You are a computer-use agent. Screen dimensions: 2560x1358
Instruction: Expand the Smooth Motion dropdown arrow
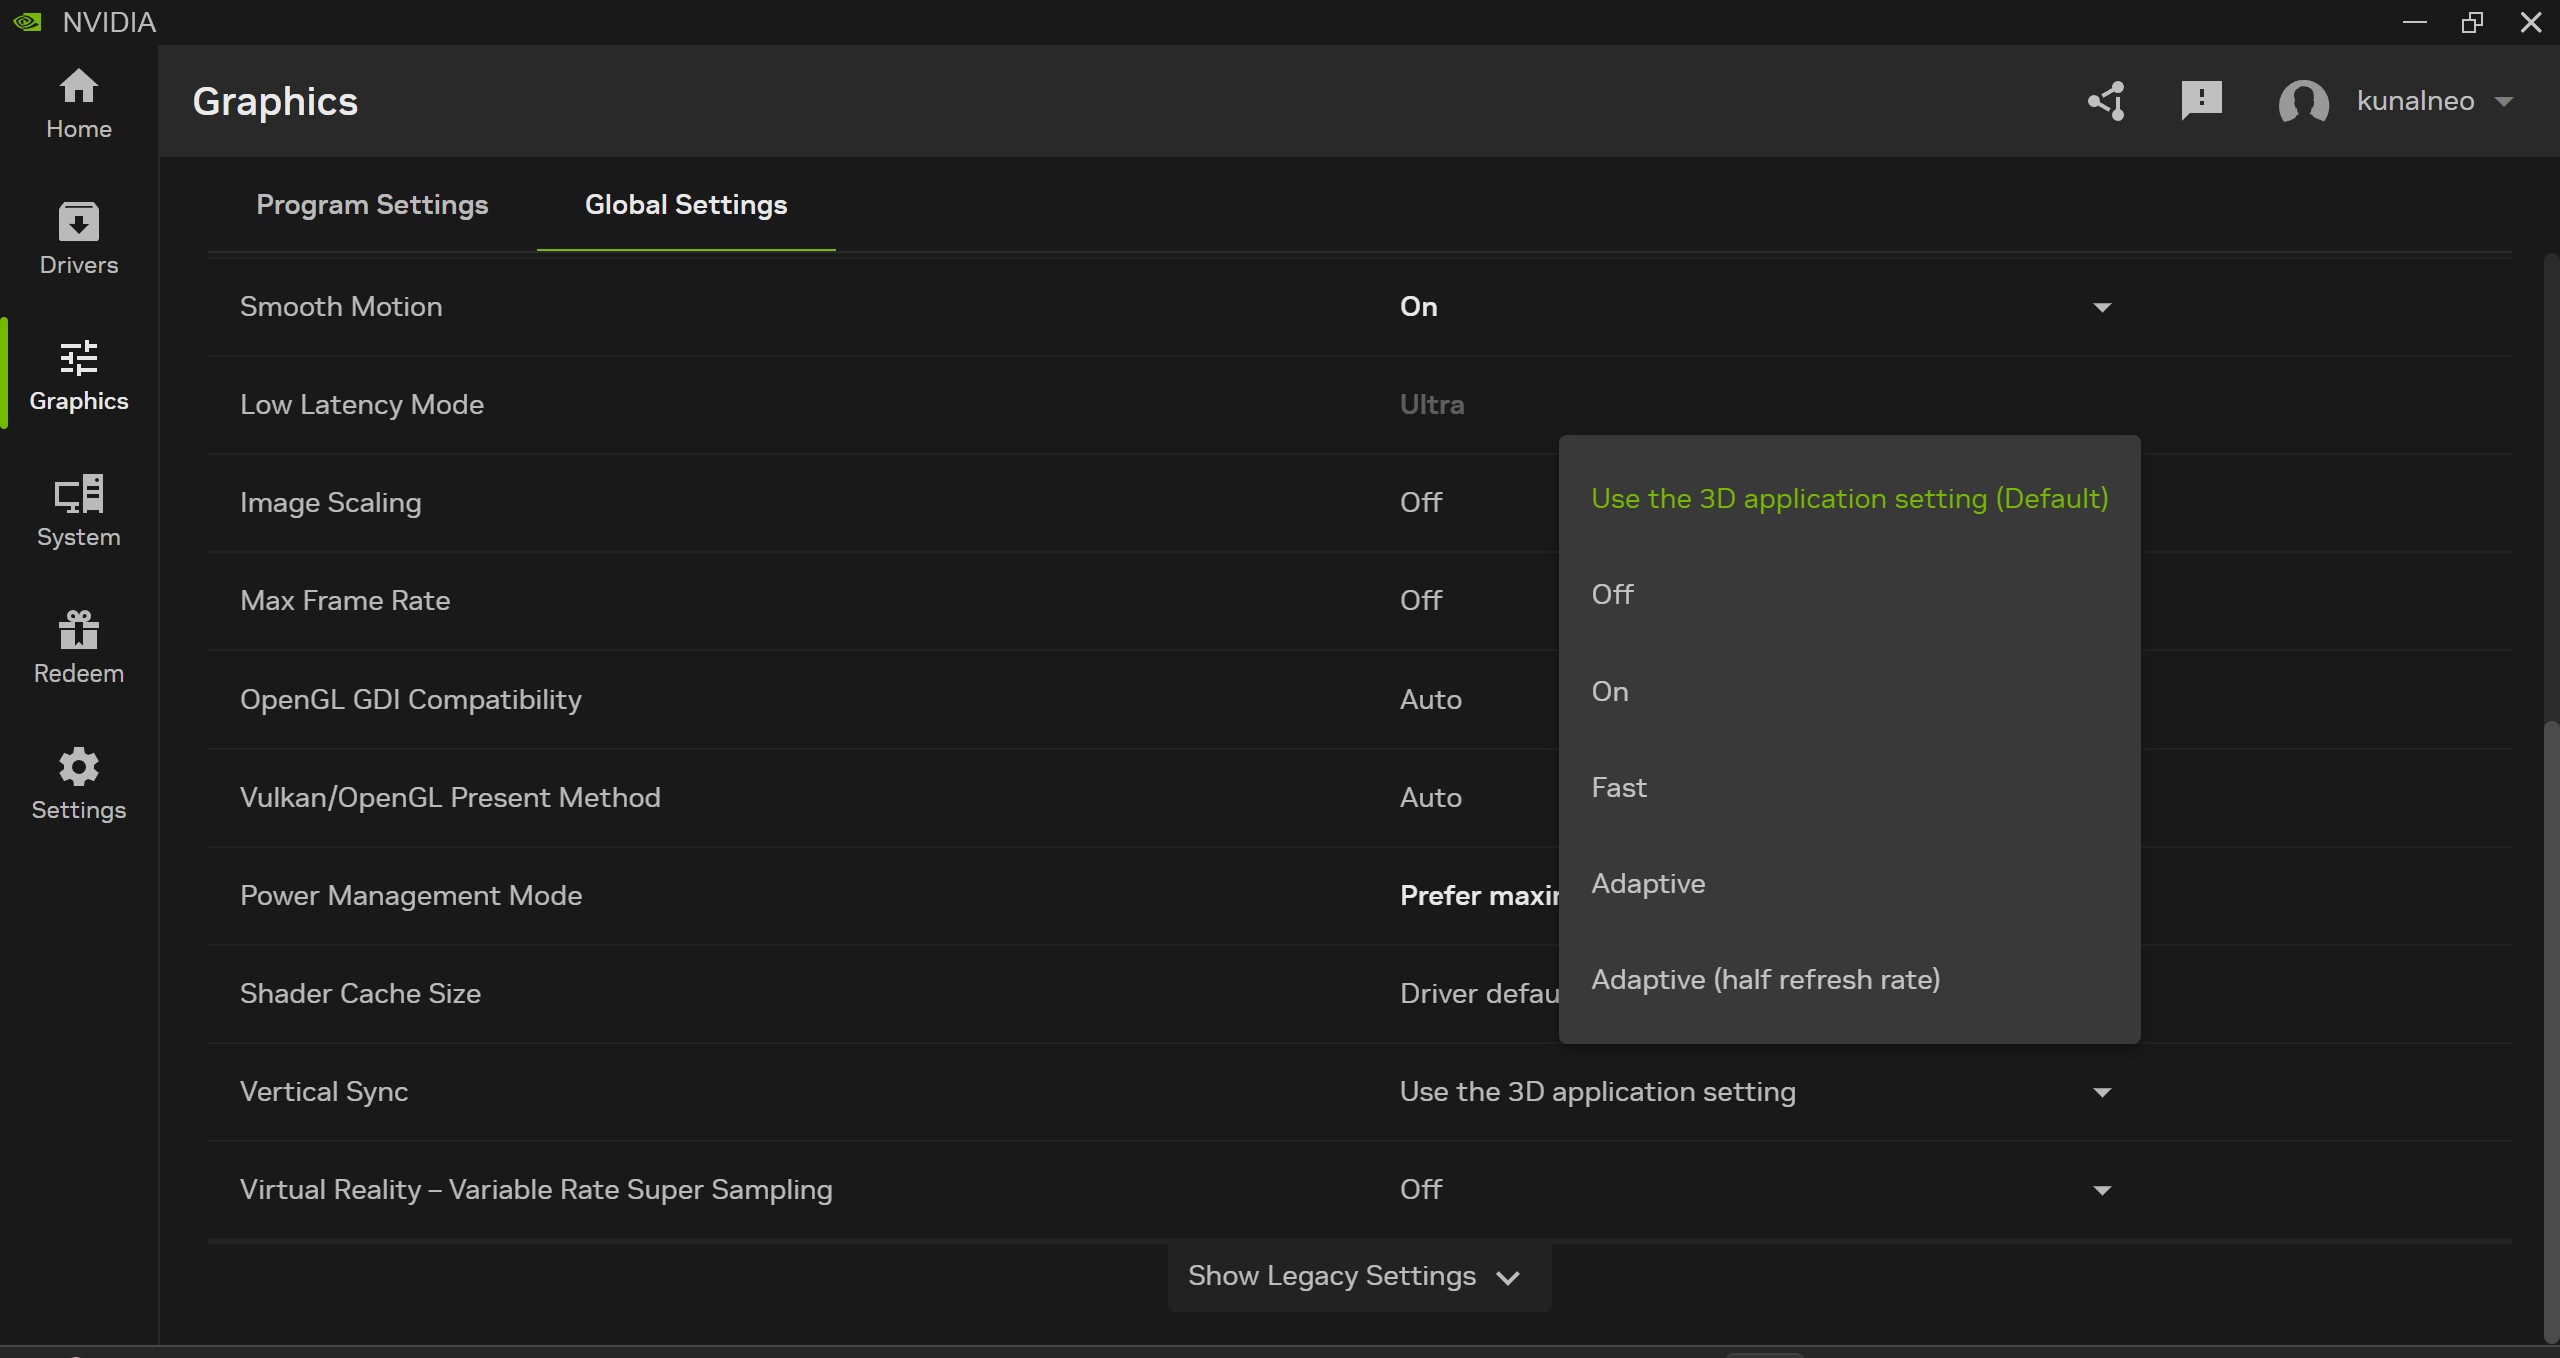pyautogui.click(x=2102, y=307)
